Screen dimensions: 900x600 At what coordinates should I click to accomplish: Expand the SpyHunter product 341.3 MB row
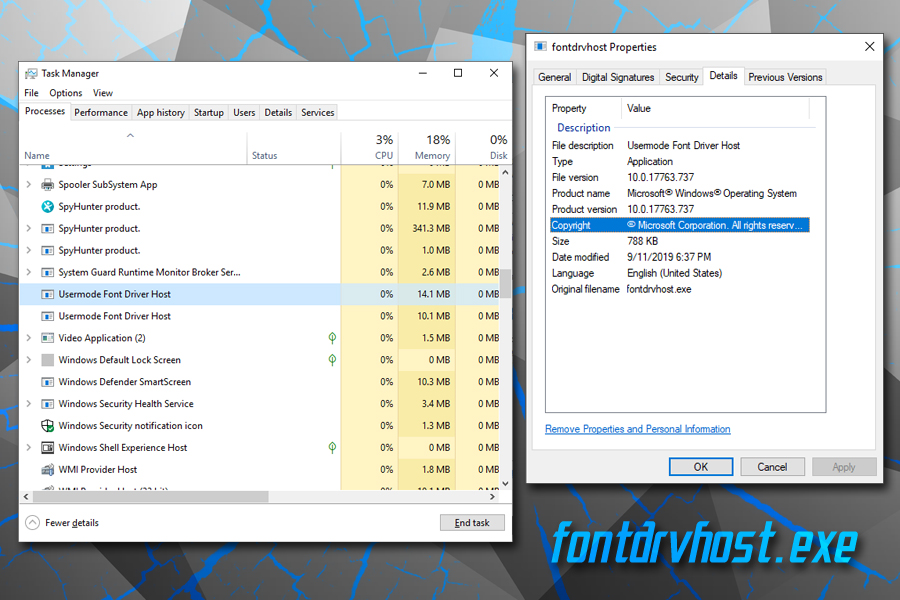(29, 229)
